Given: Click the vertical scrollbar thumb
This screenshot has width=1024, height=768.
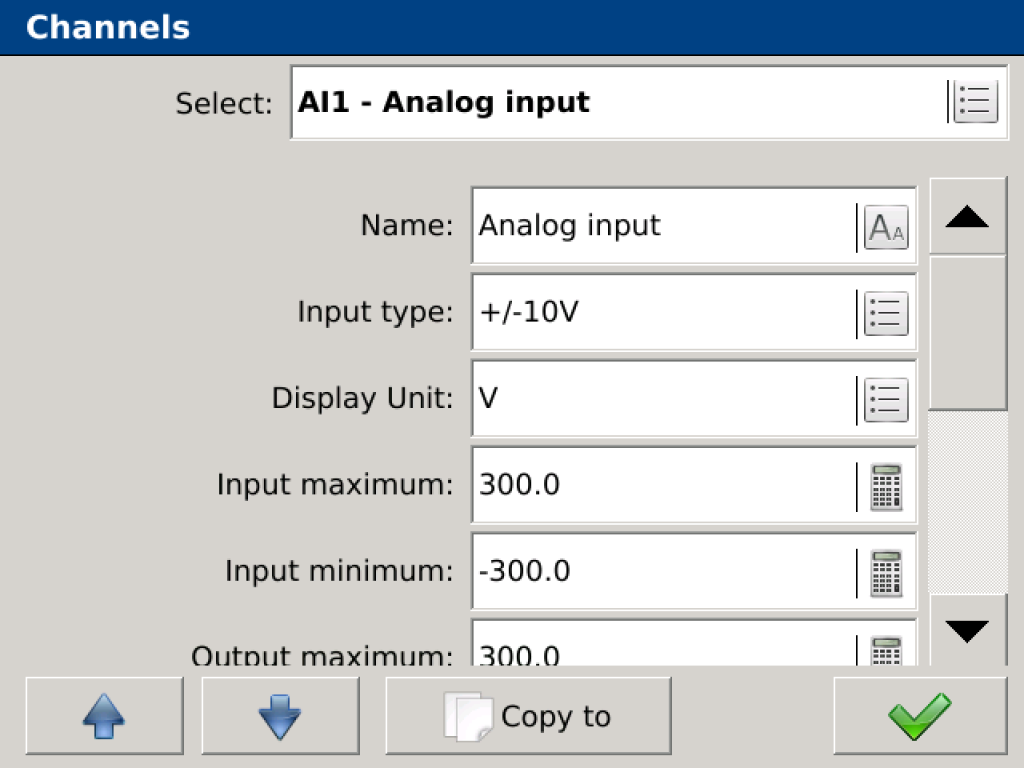Looking at the screenshot, I should point(967,332).
